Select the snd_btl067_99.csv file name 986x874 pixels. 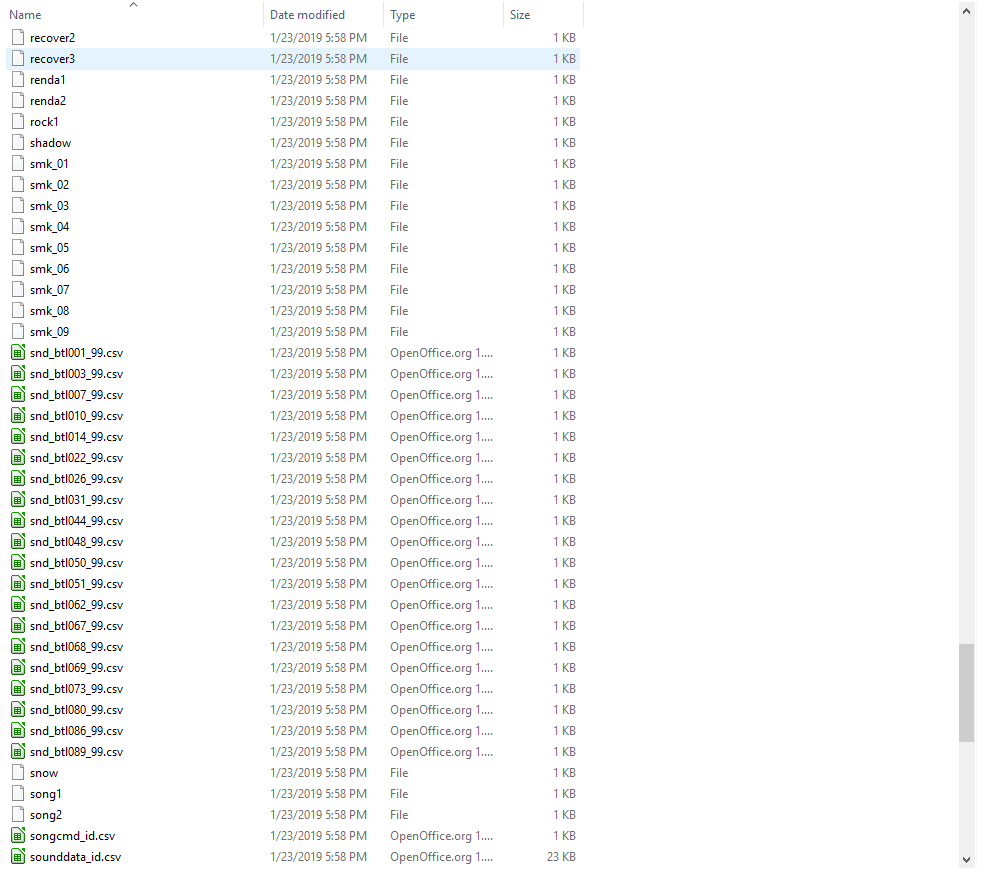[77, 626]
